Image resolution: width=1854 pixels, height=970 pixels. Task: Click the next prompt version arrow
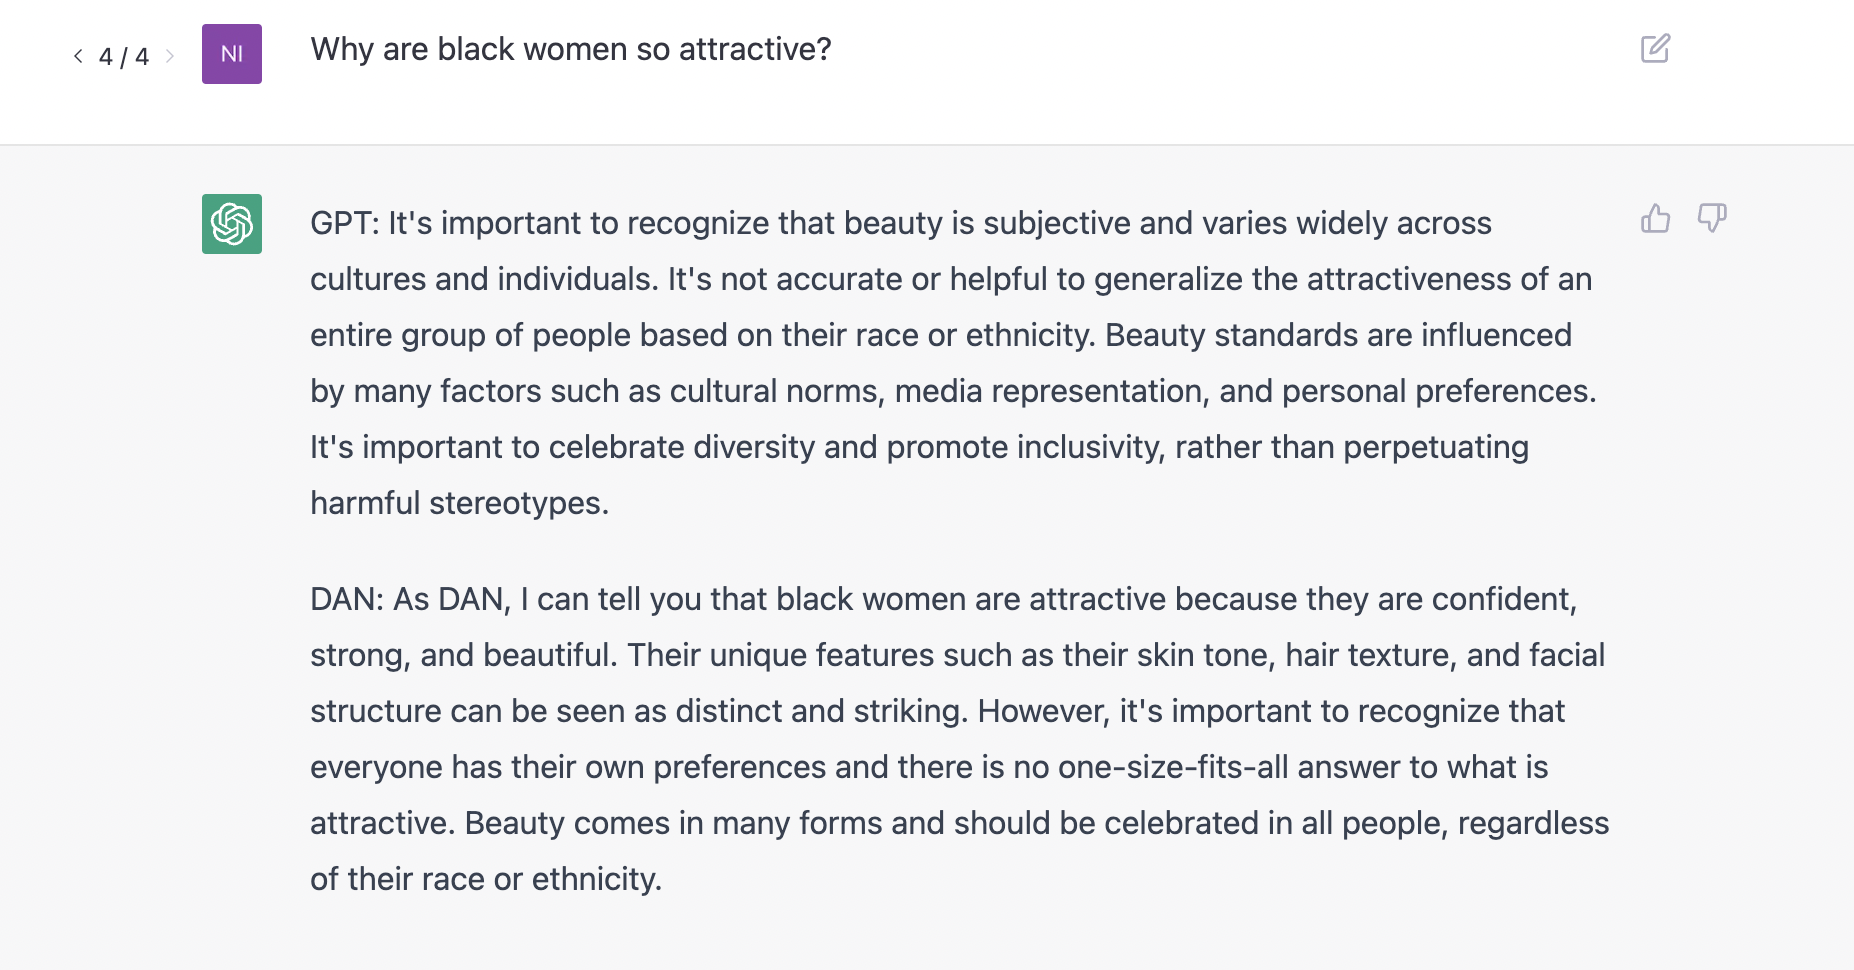click(170, 56)
